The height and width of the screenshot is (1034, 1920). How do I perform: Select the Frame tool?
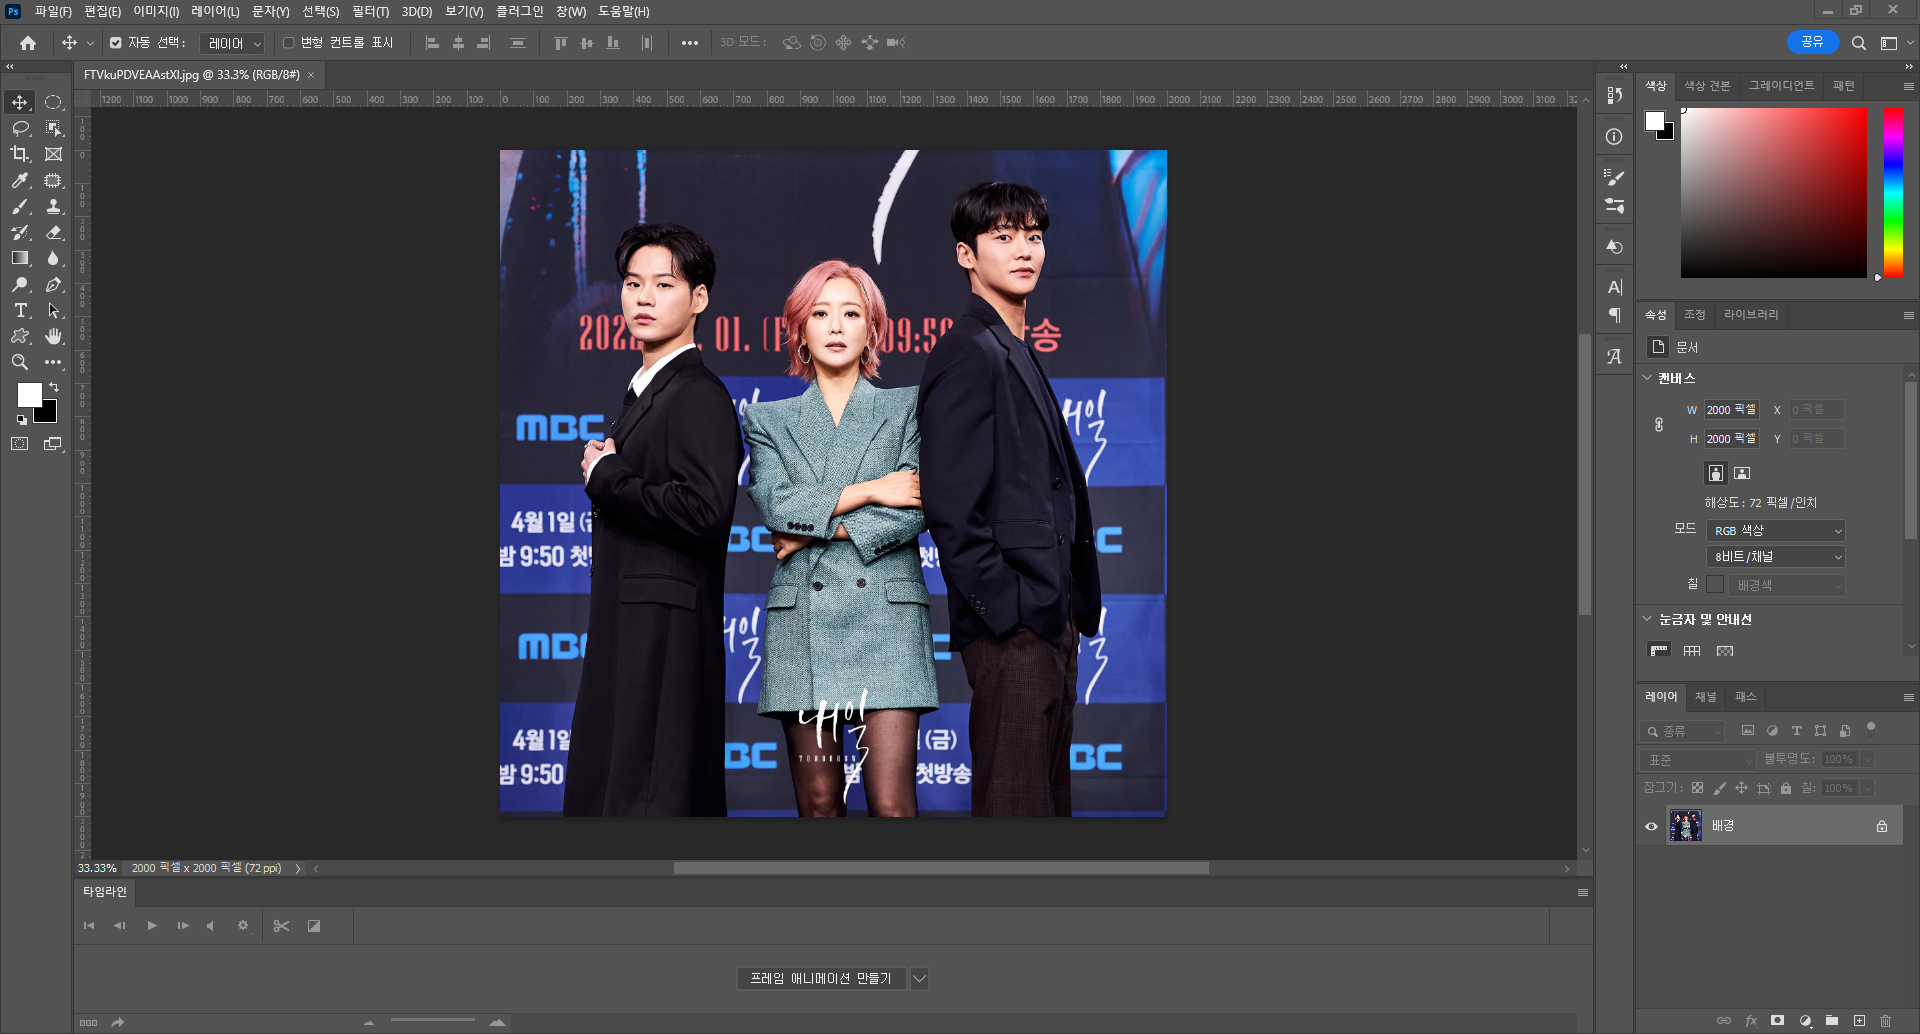point(54,154)
